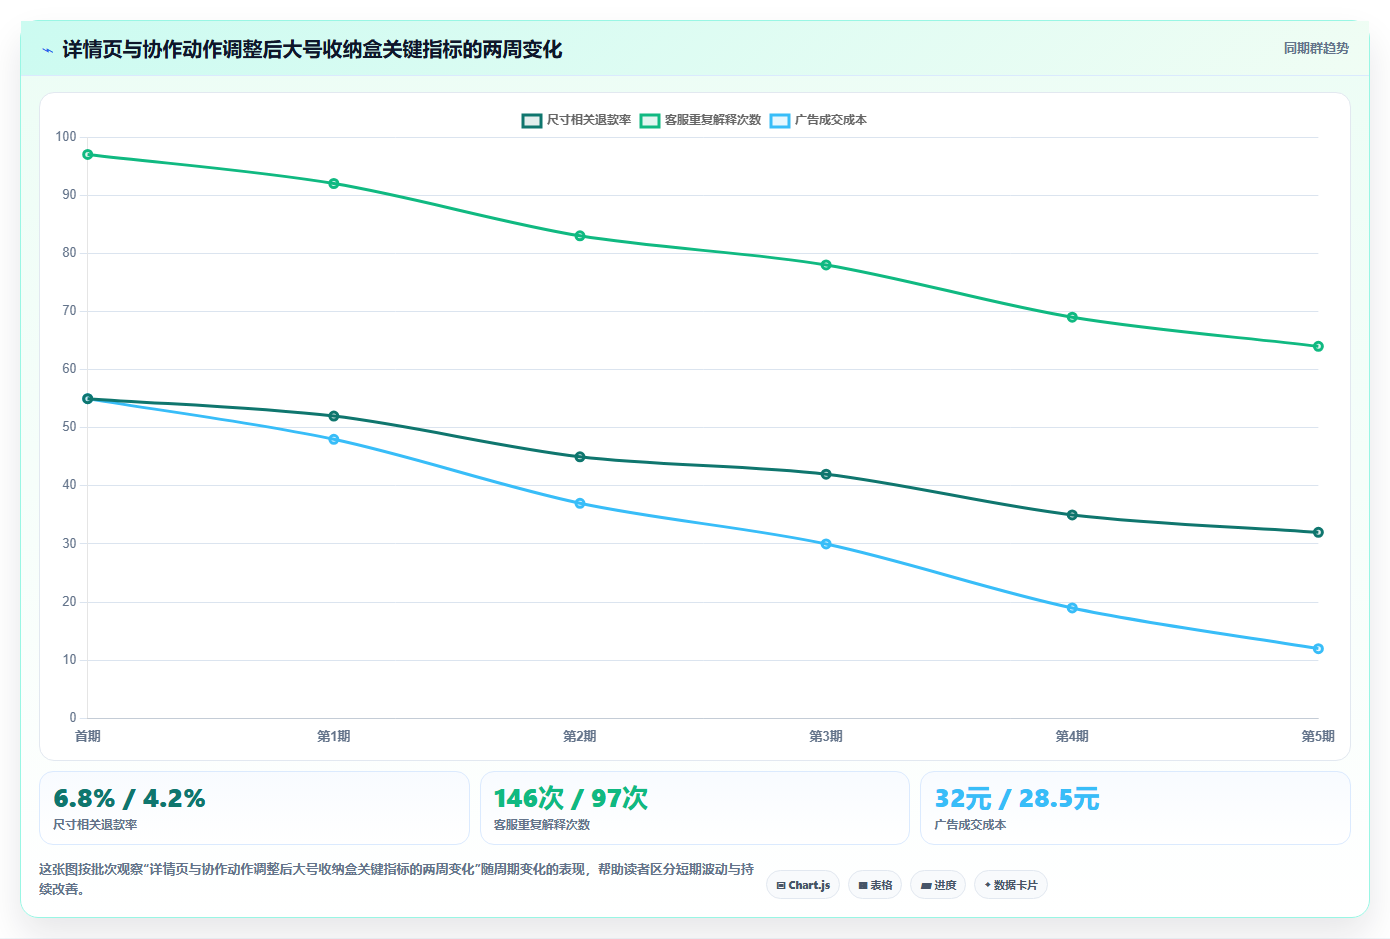Click the 第3期 x-axis label

tap(826, 736)
